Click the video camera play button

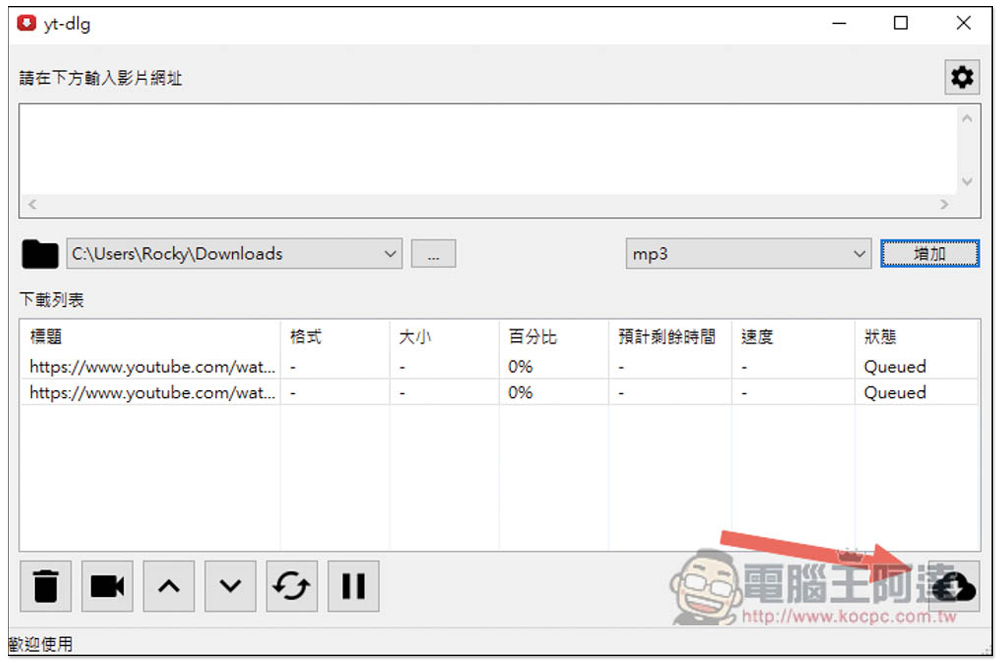(x=107, y=586)
